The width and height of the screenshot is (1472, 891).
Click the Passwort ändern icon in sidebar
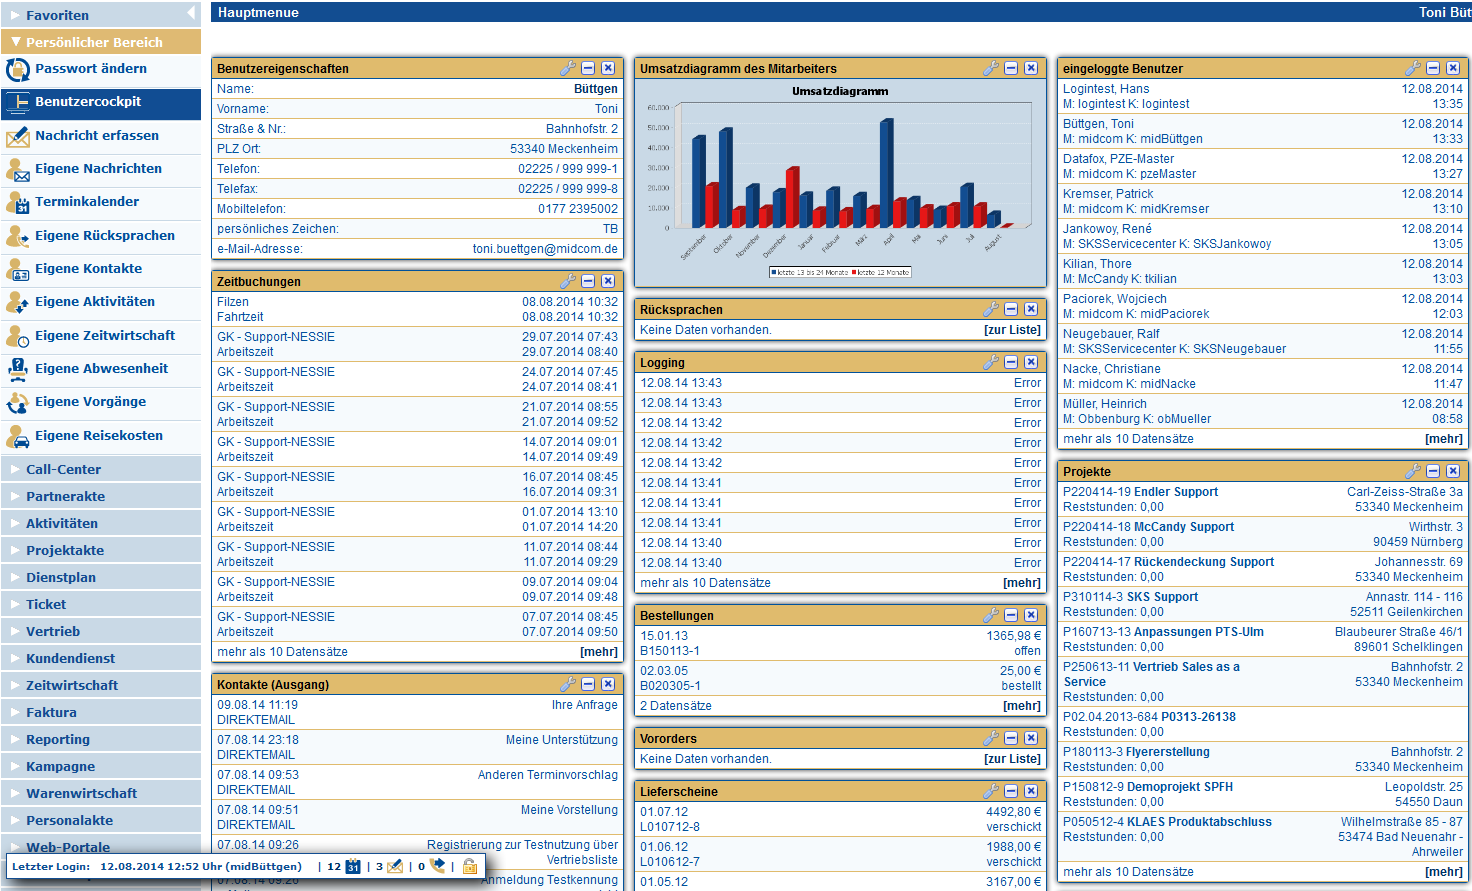17,70
